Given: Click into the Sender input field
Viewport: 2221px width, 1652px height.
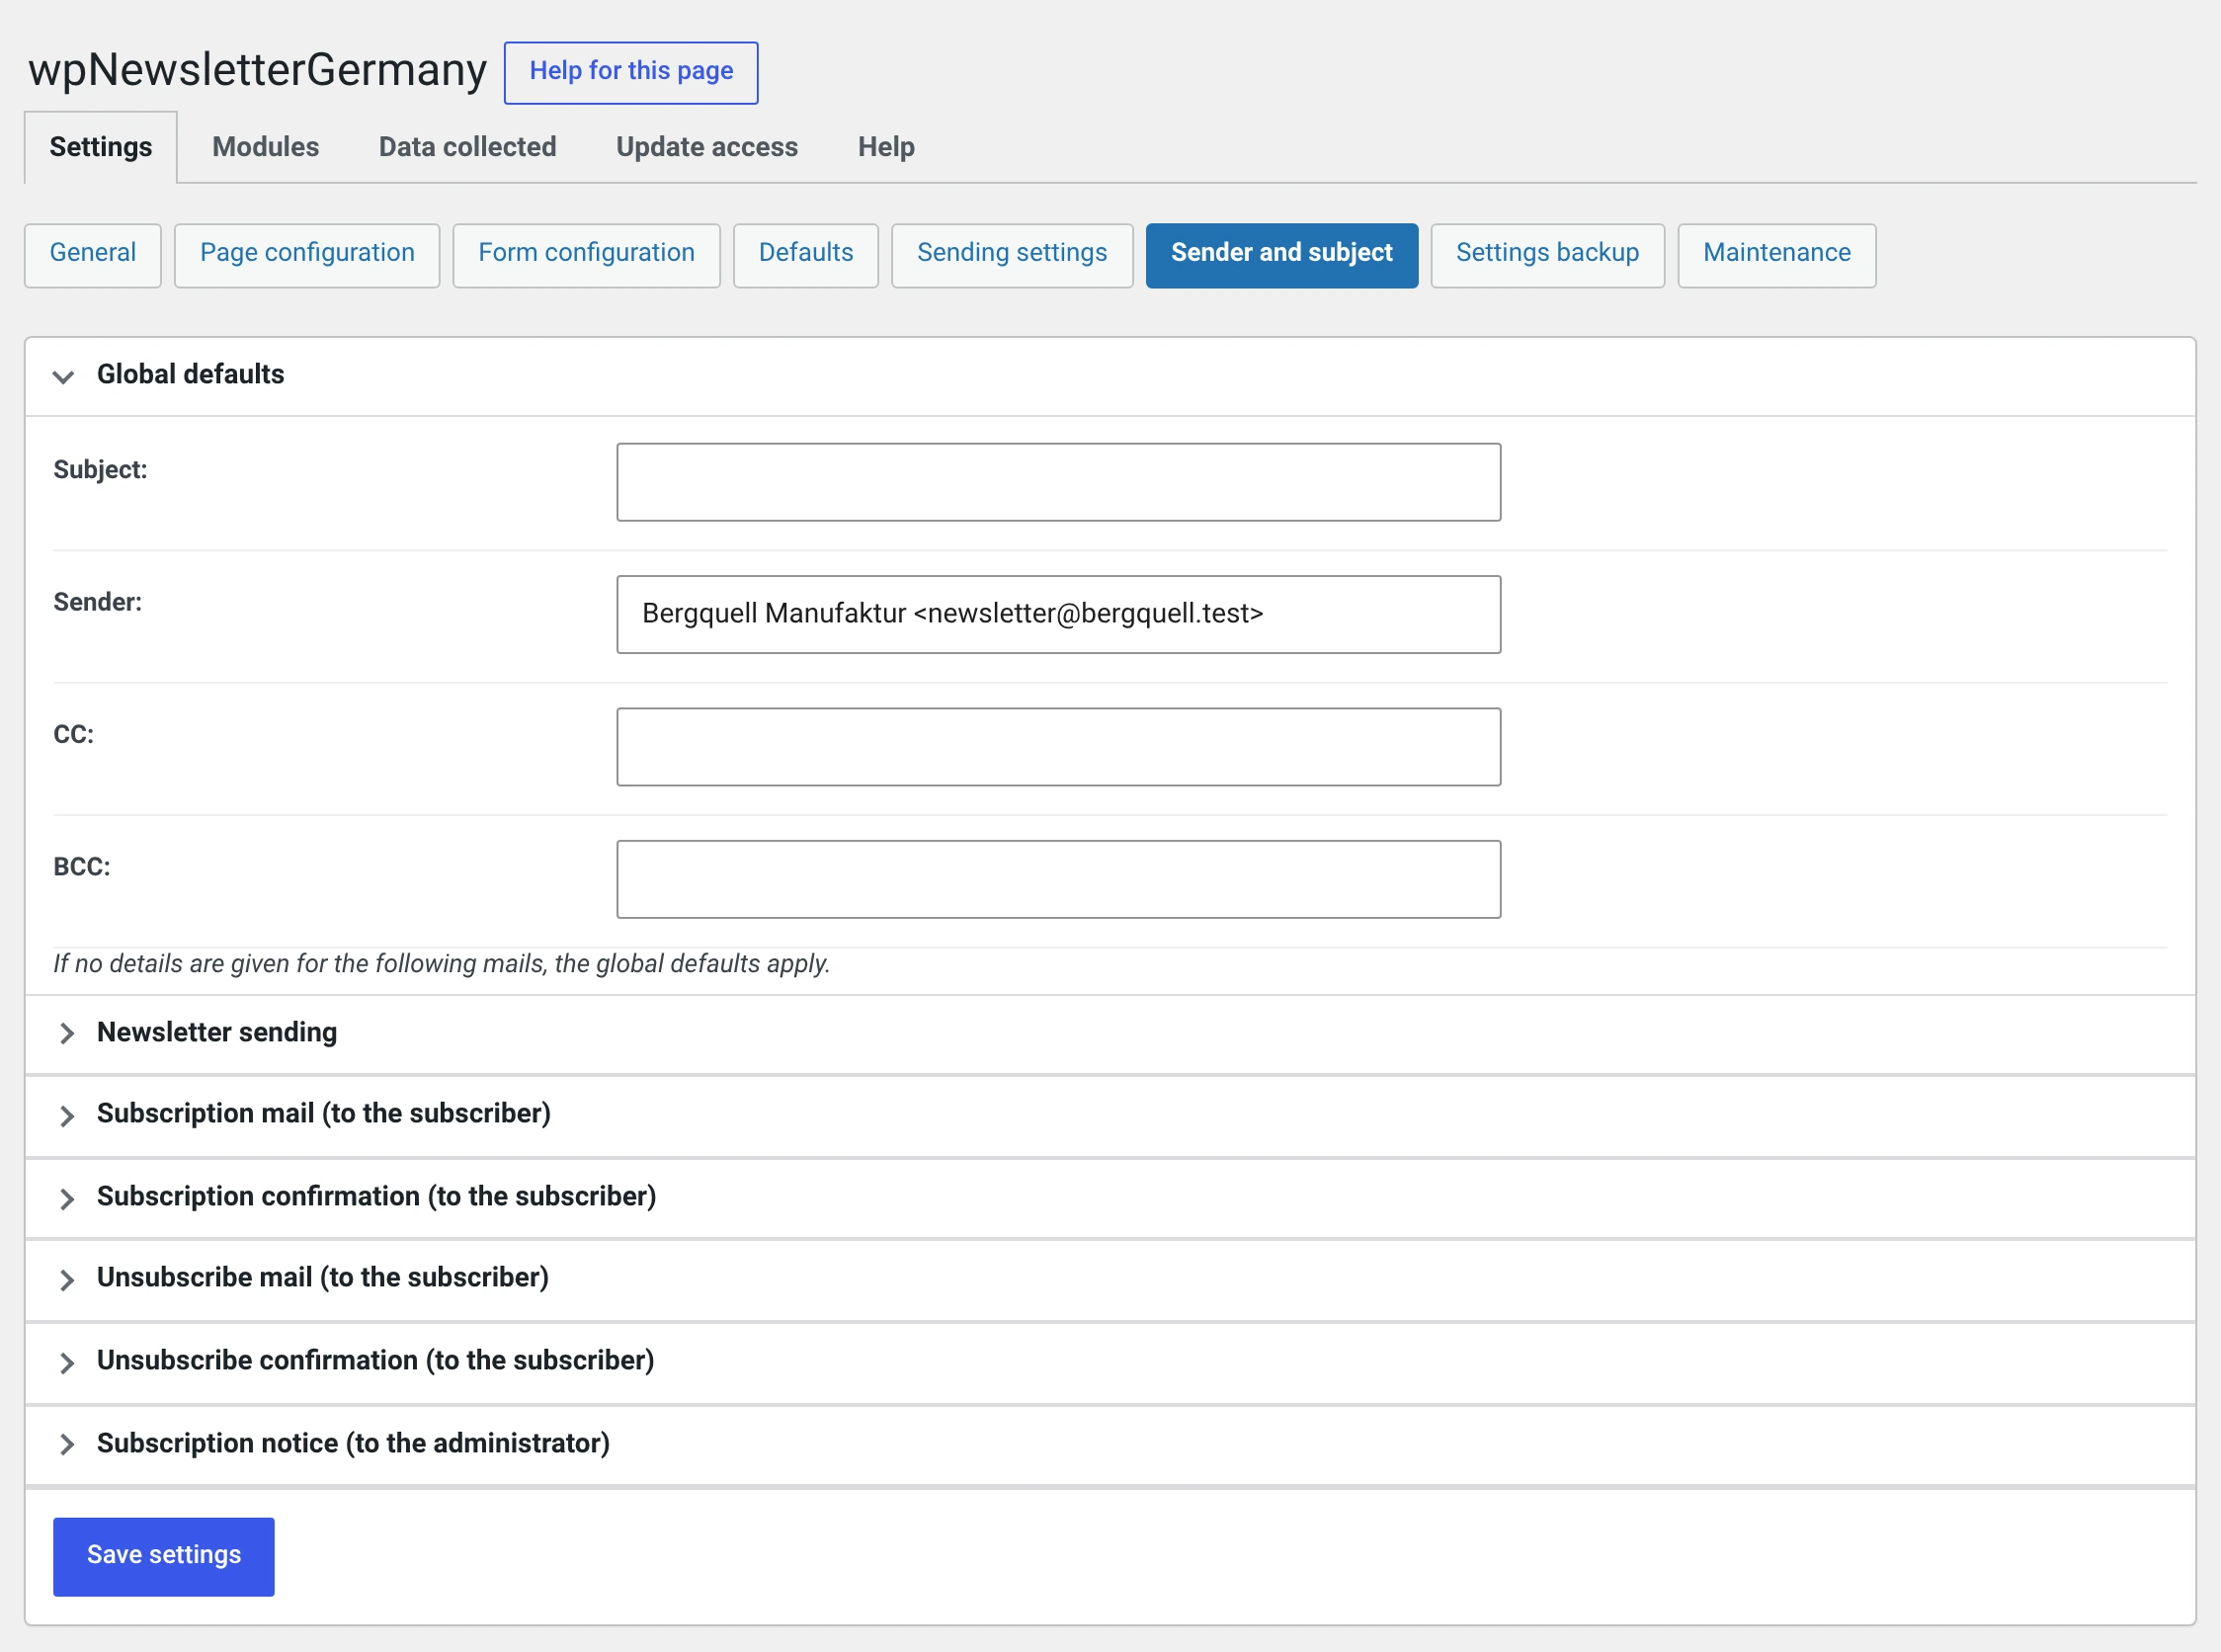Looking at the screenshot, I should (1058, 614).
